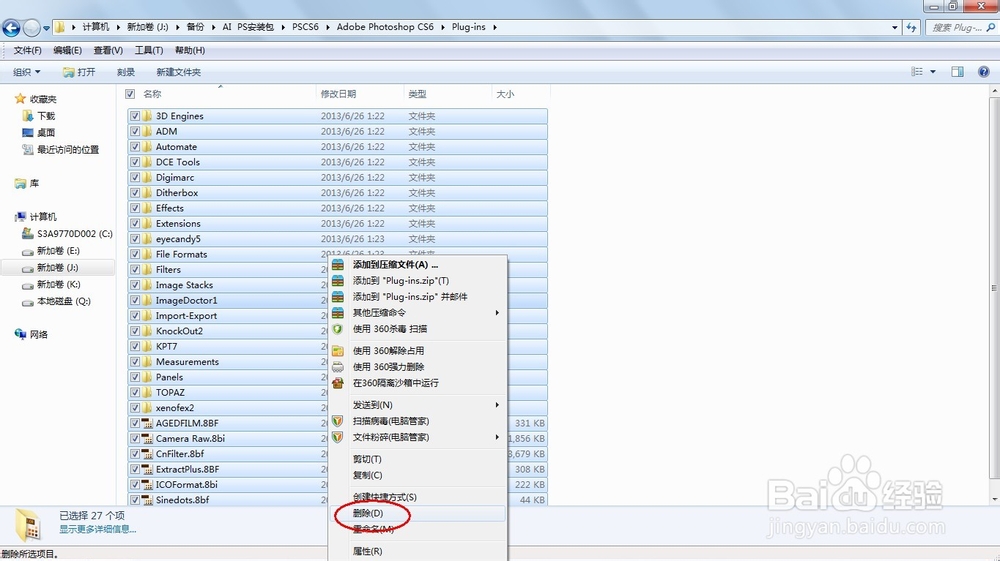Click 显示更多详细信息 link in details pane
Screen dimensions: 1000x561
[x=98, y=529]
